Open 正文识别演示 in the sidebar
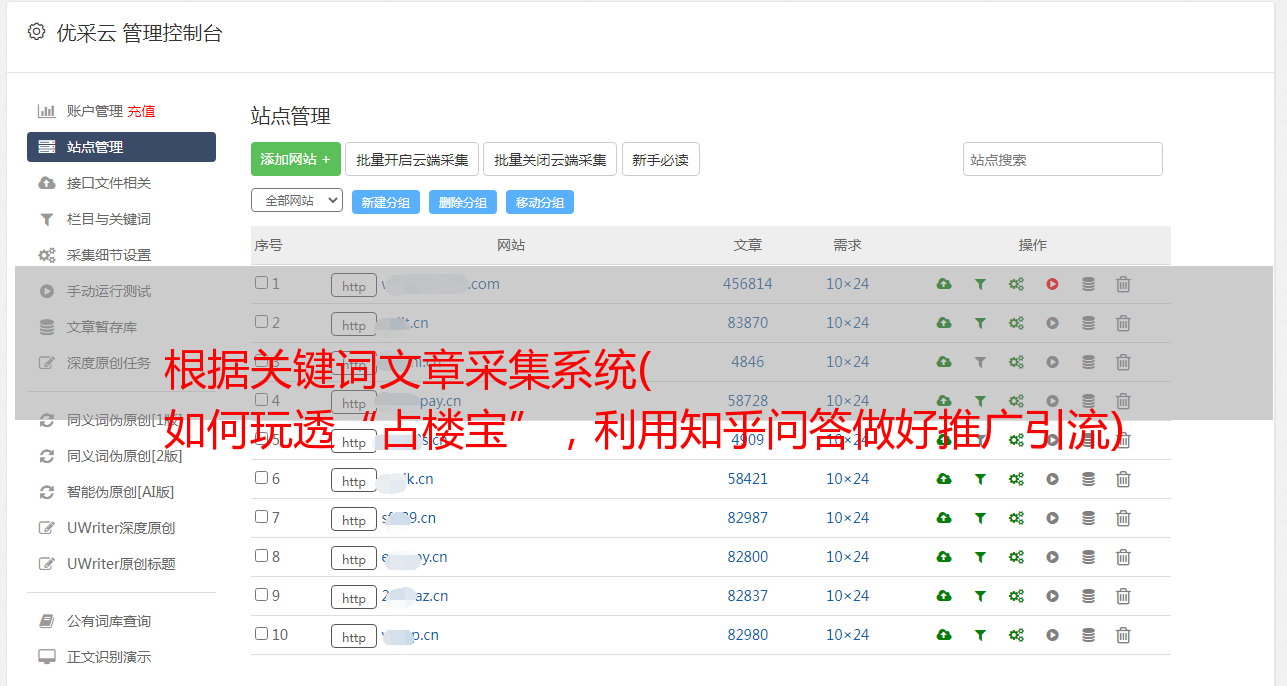Viewport: 1287px width, 686px height. [x=109, y=657]
